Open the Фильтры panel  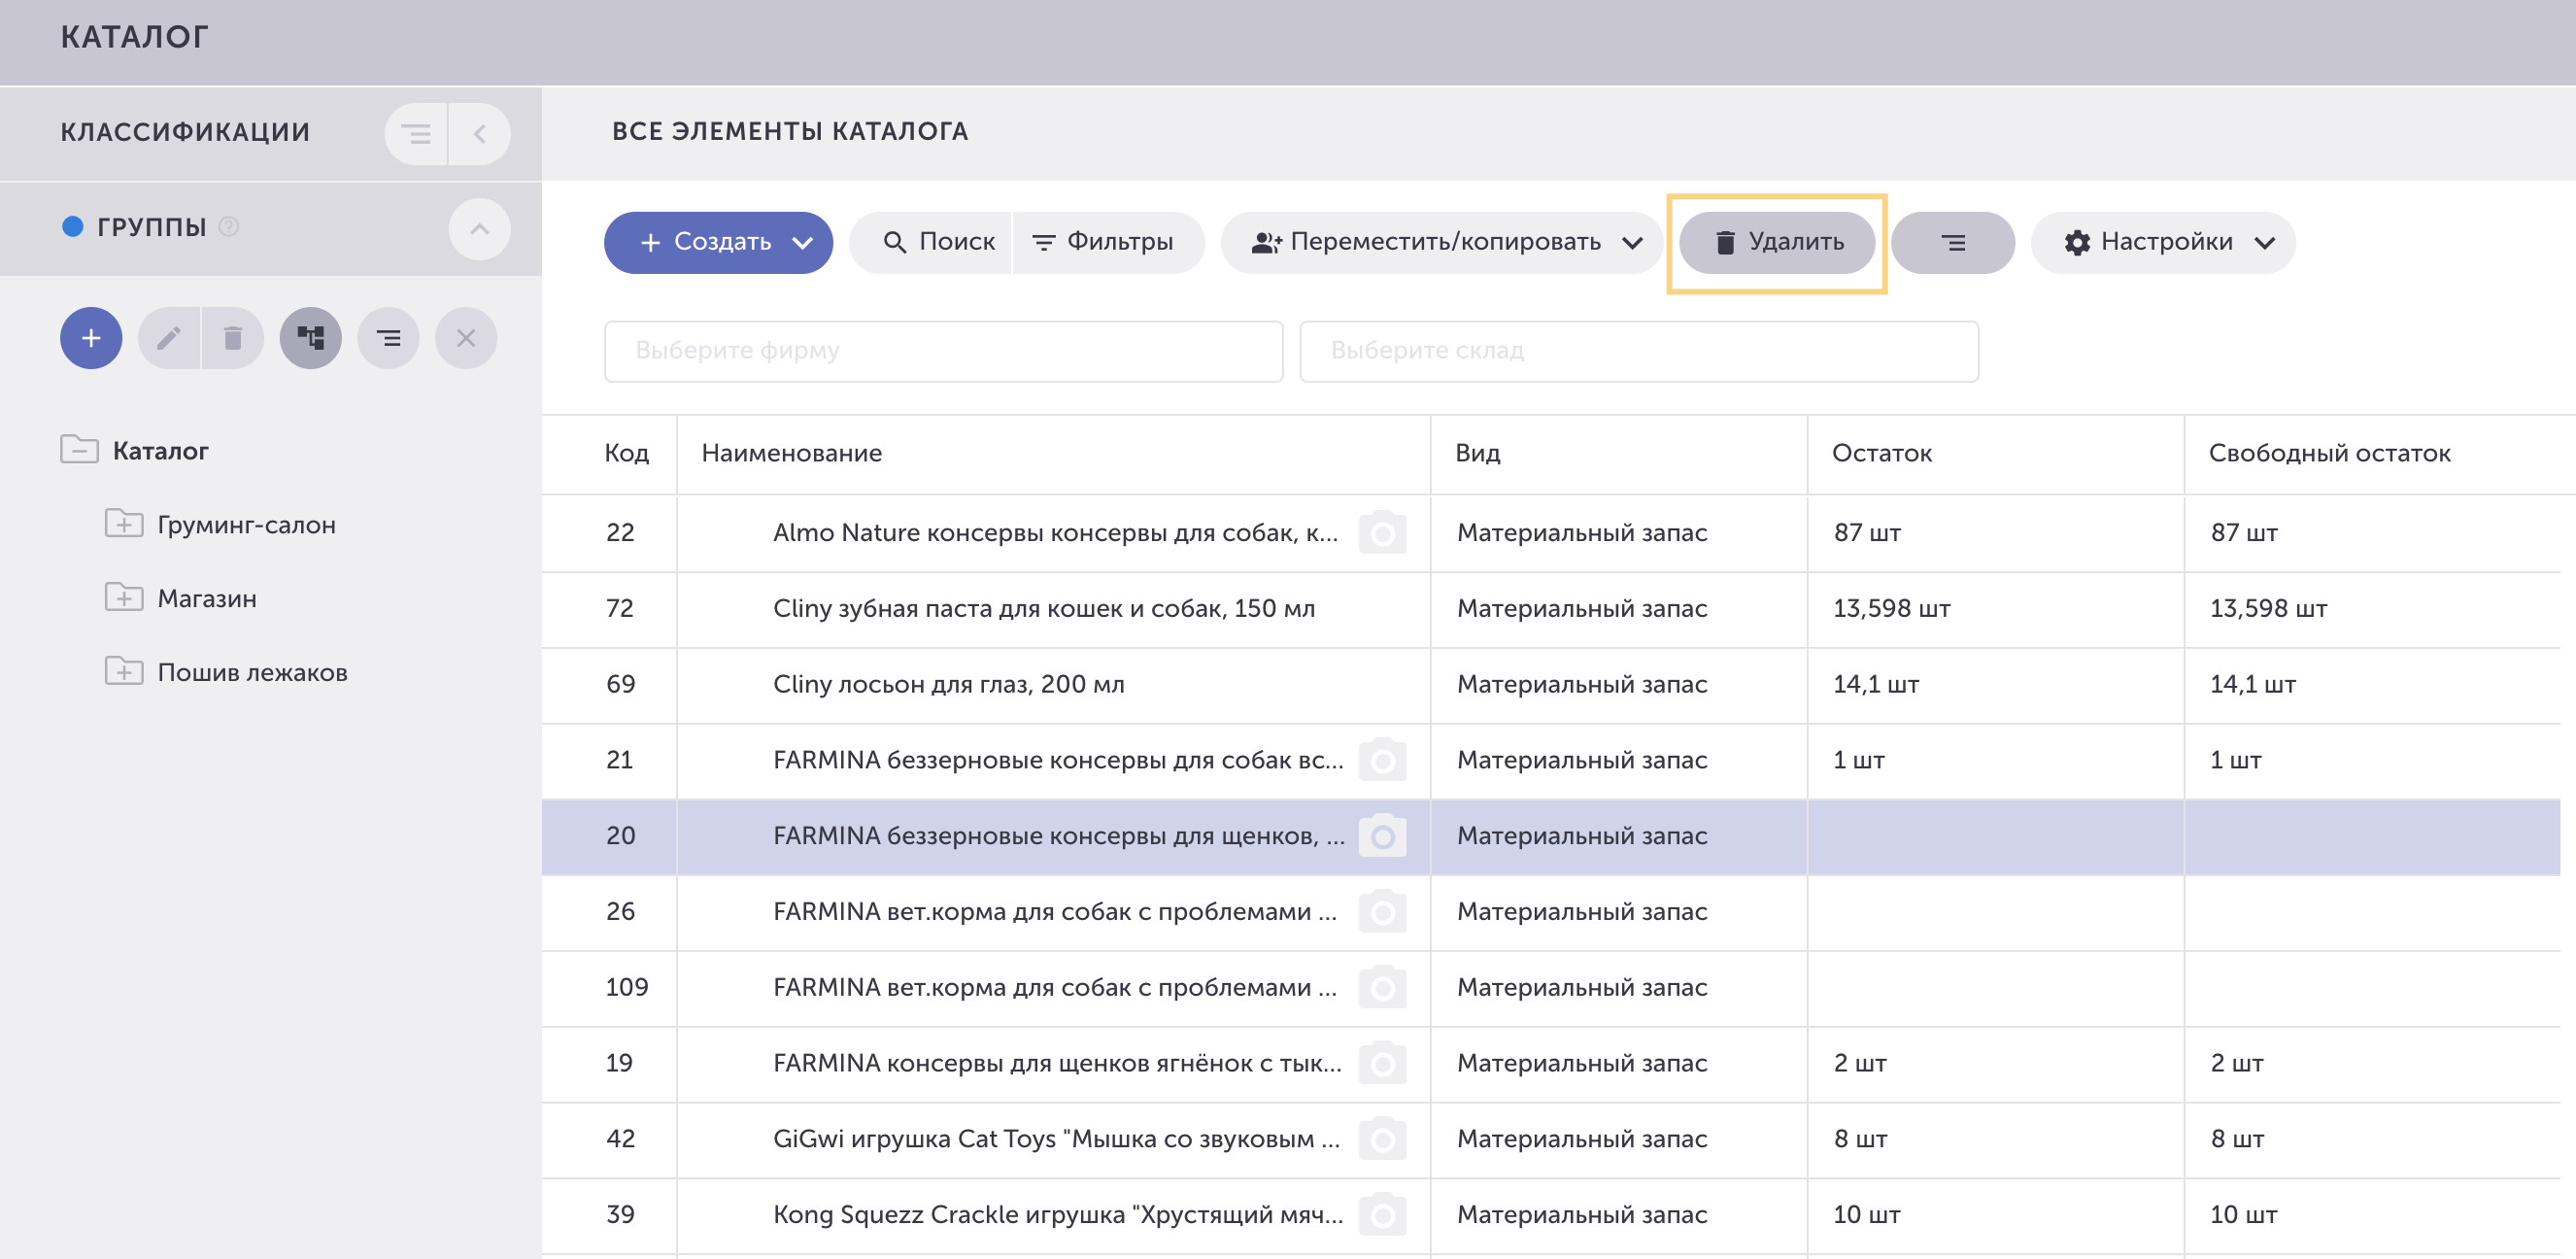(x=1106, y=242)
